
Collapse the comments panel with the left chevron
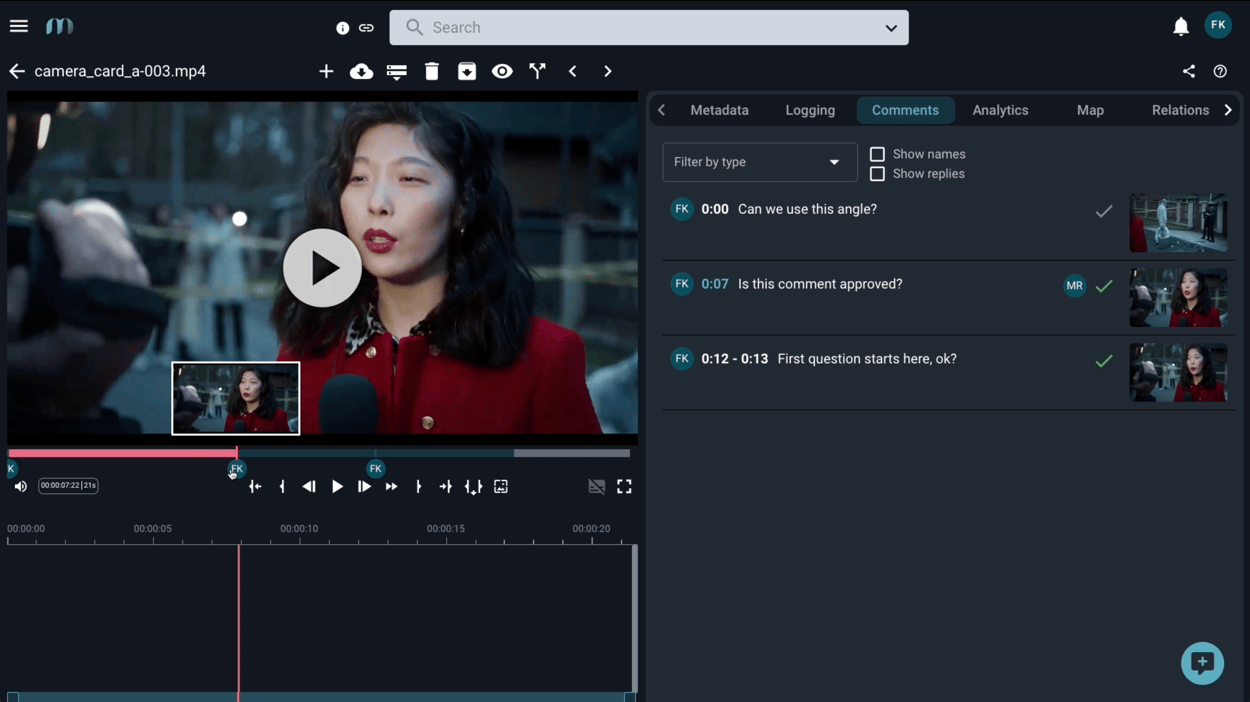[x=661, y=110]
